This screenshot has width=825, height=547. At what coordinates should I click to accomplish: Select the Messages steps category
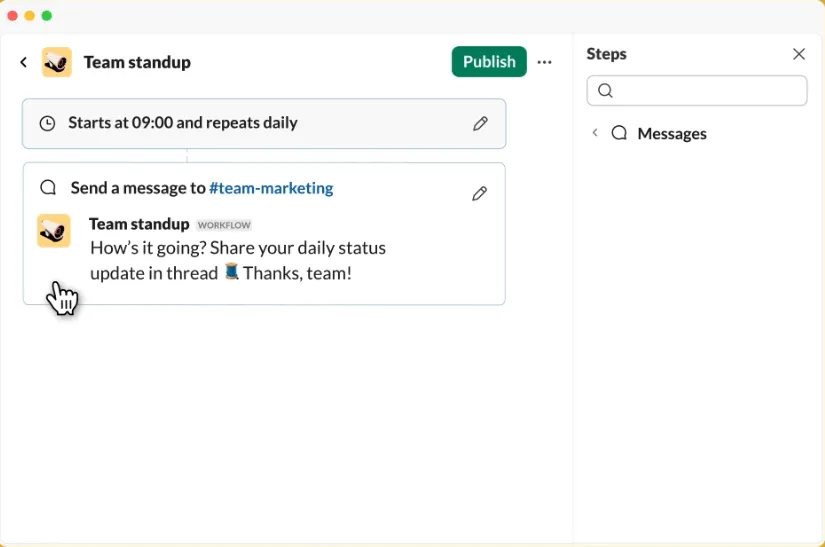671,134
